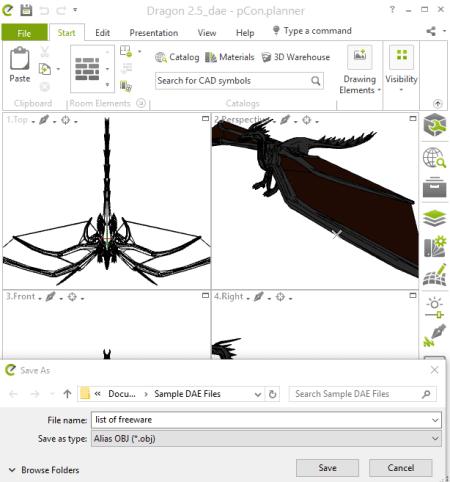This screenshot has width=450, height=482.
Task: Open 3D Warehouse
Action: pos(296,57)
